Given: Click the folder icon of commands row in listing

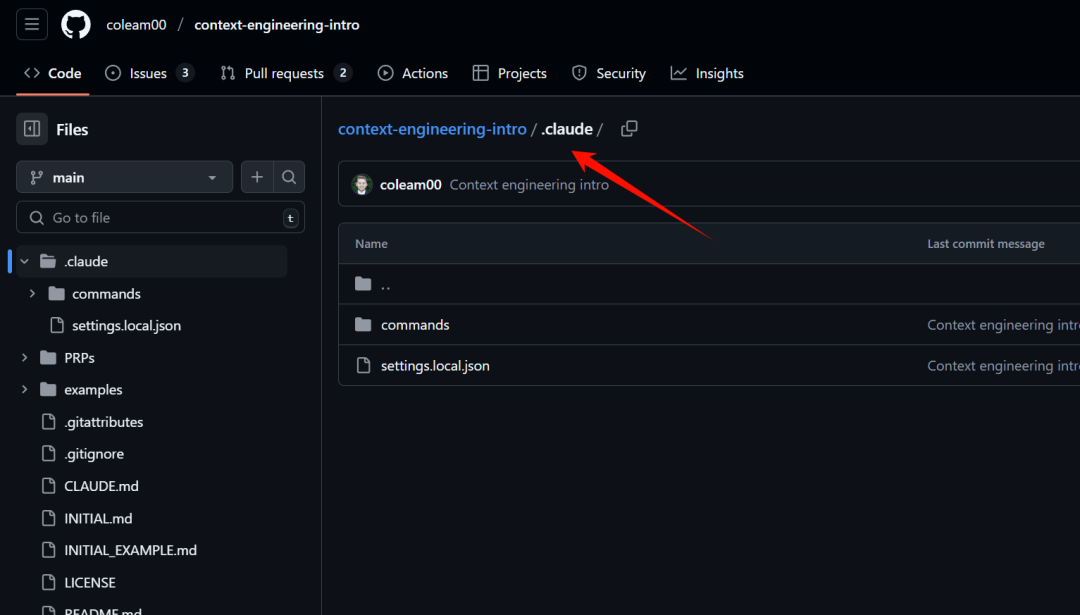Looking at the screenshot, I should pyautogui.click(x=363, y=324).
